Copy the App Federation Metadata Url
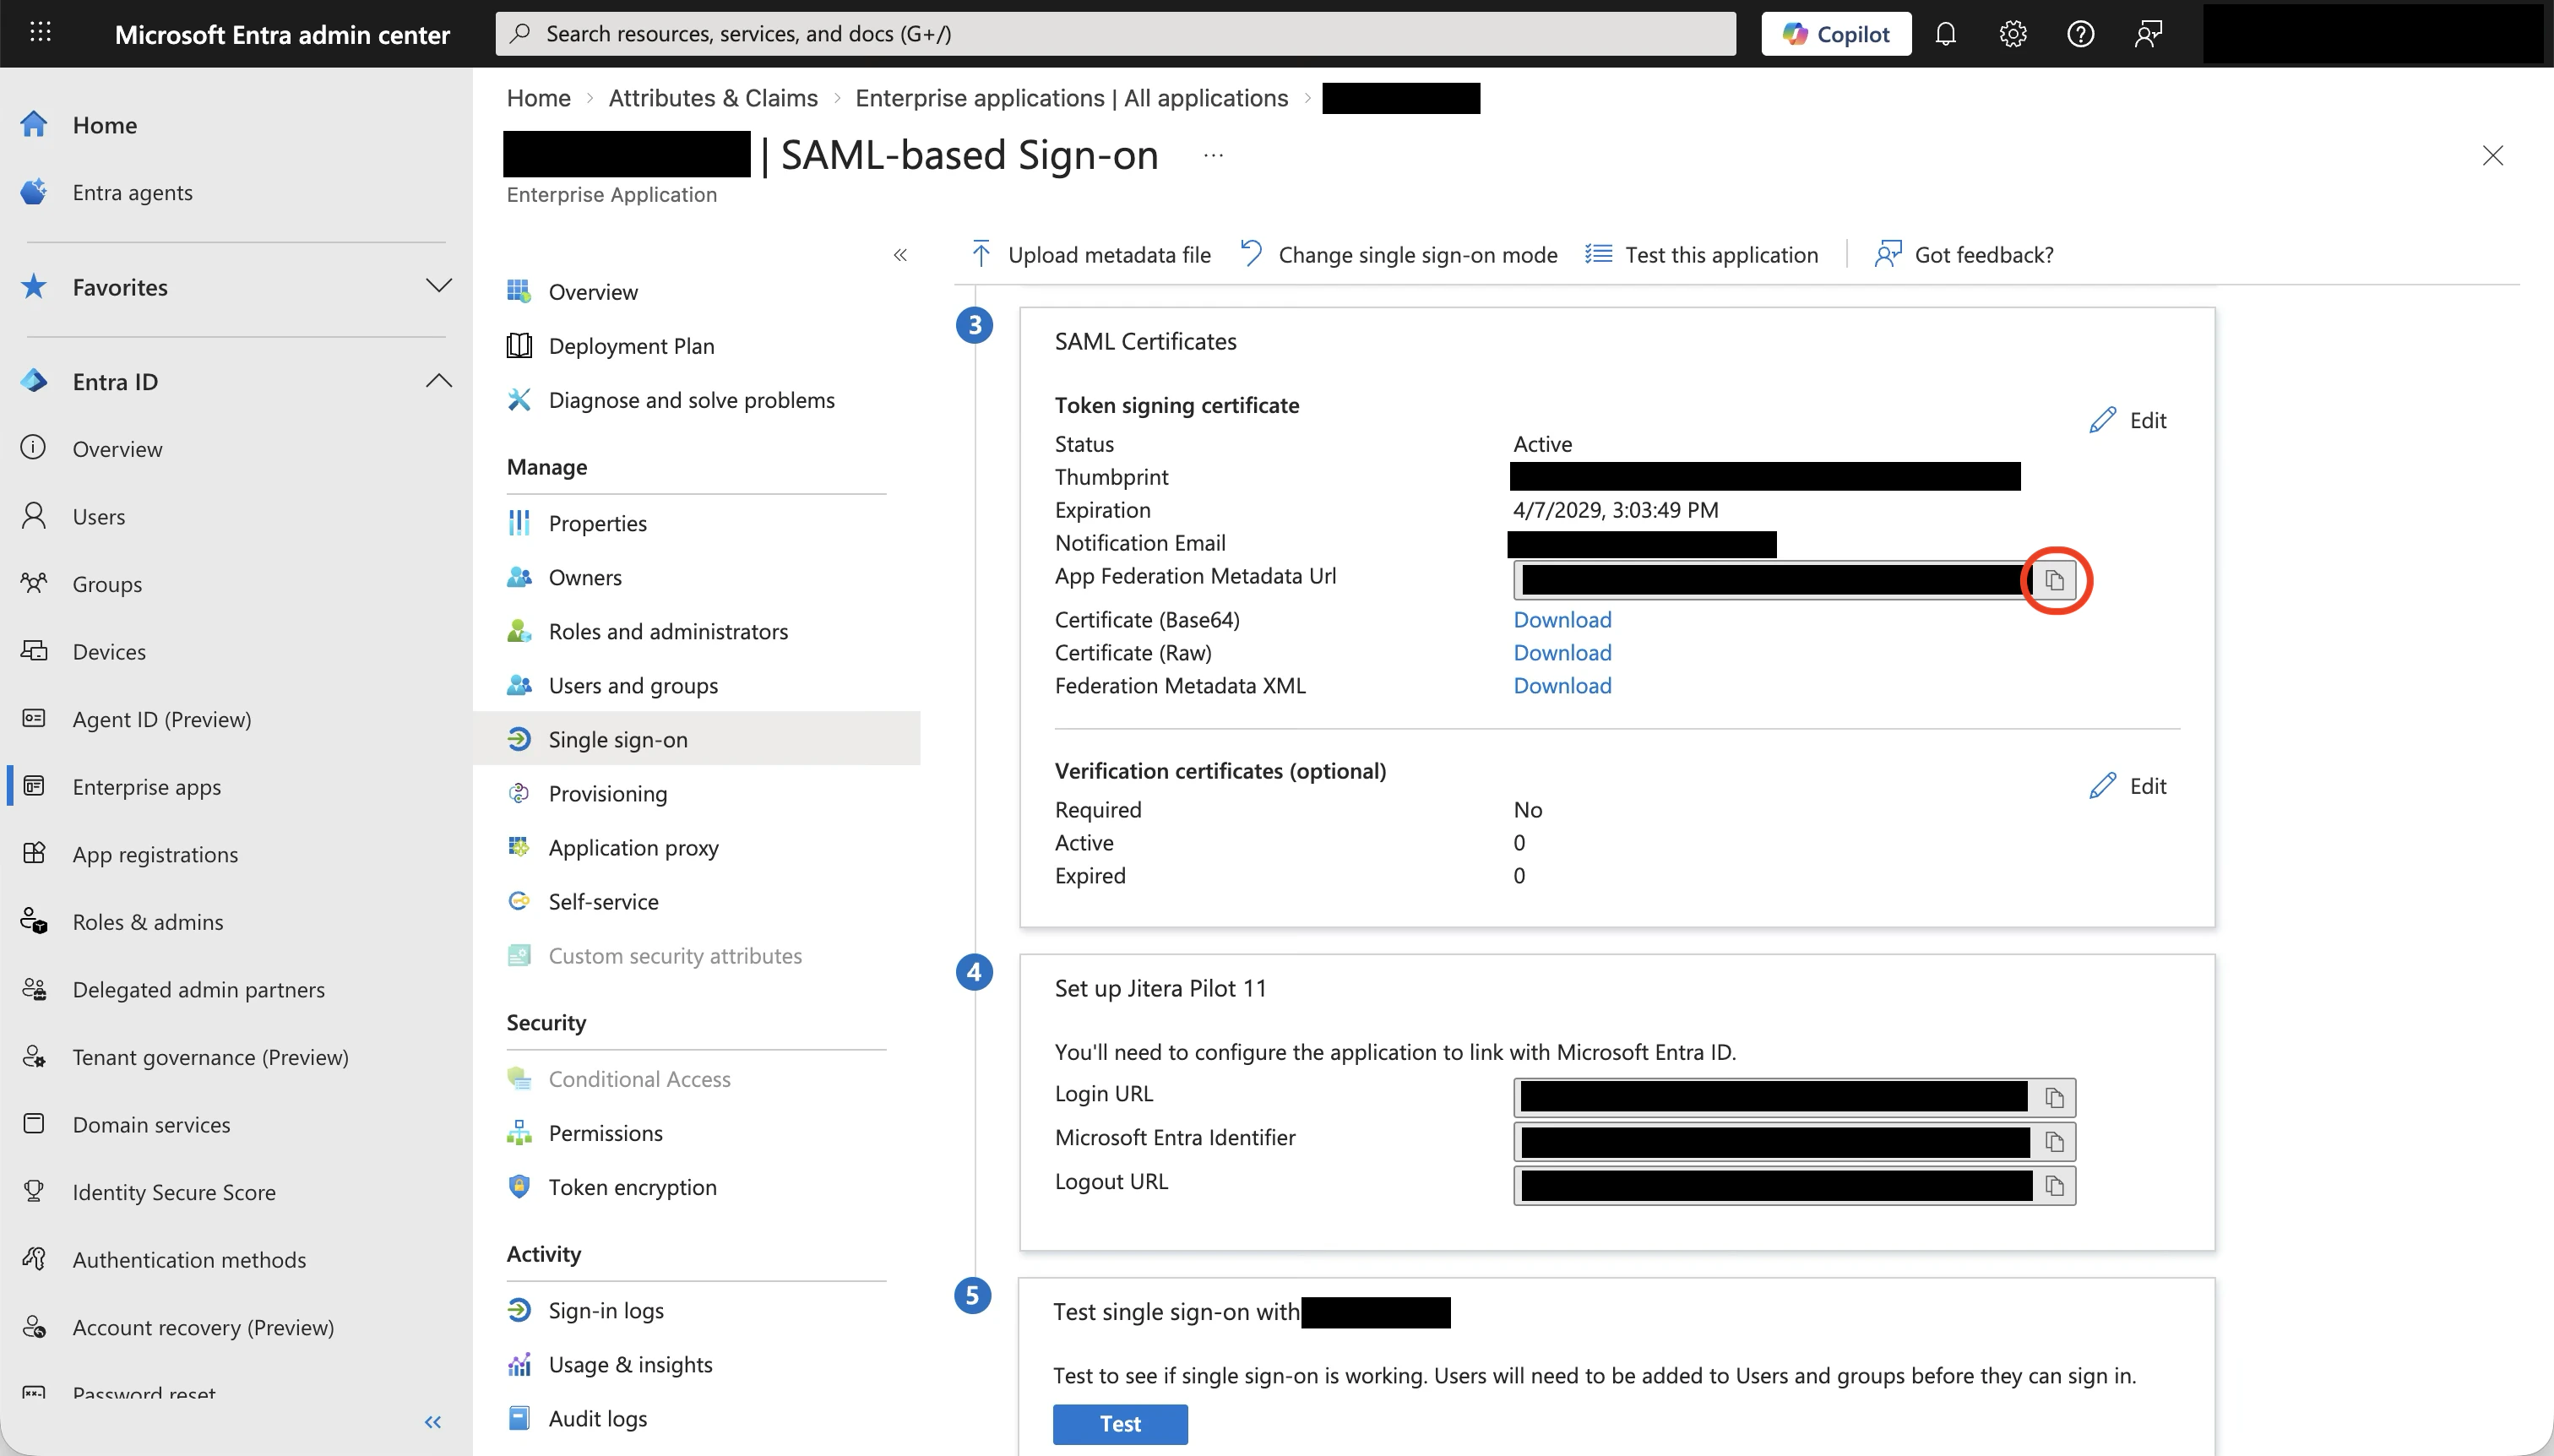The height and width of the screenshot is (1456, 2554). (2055, 580)
